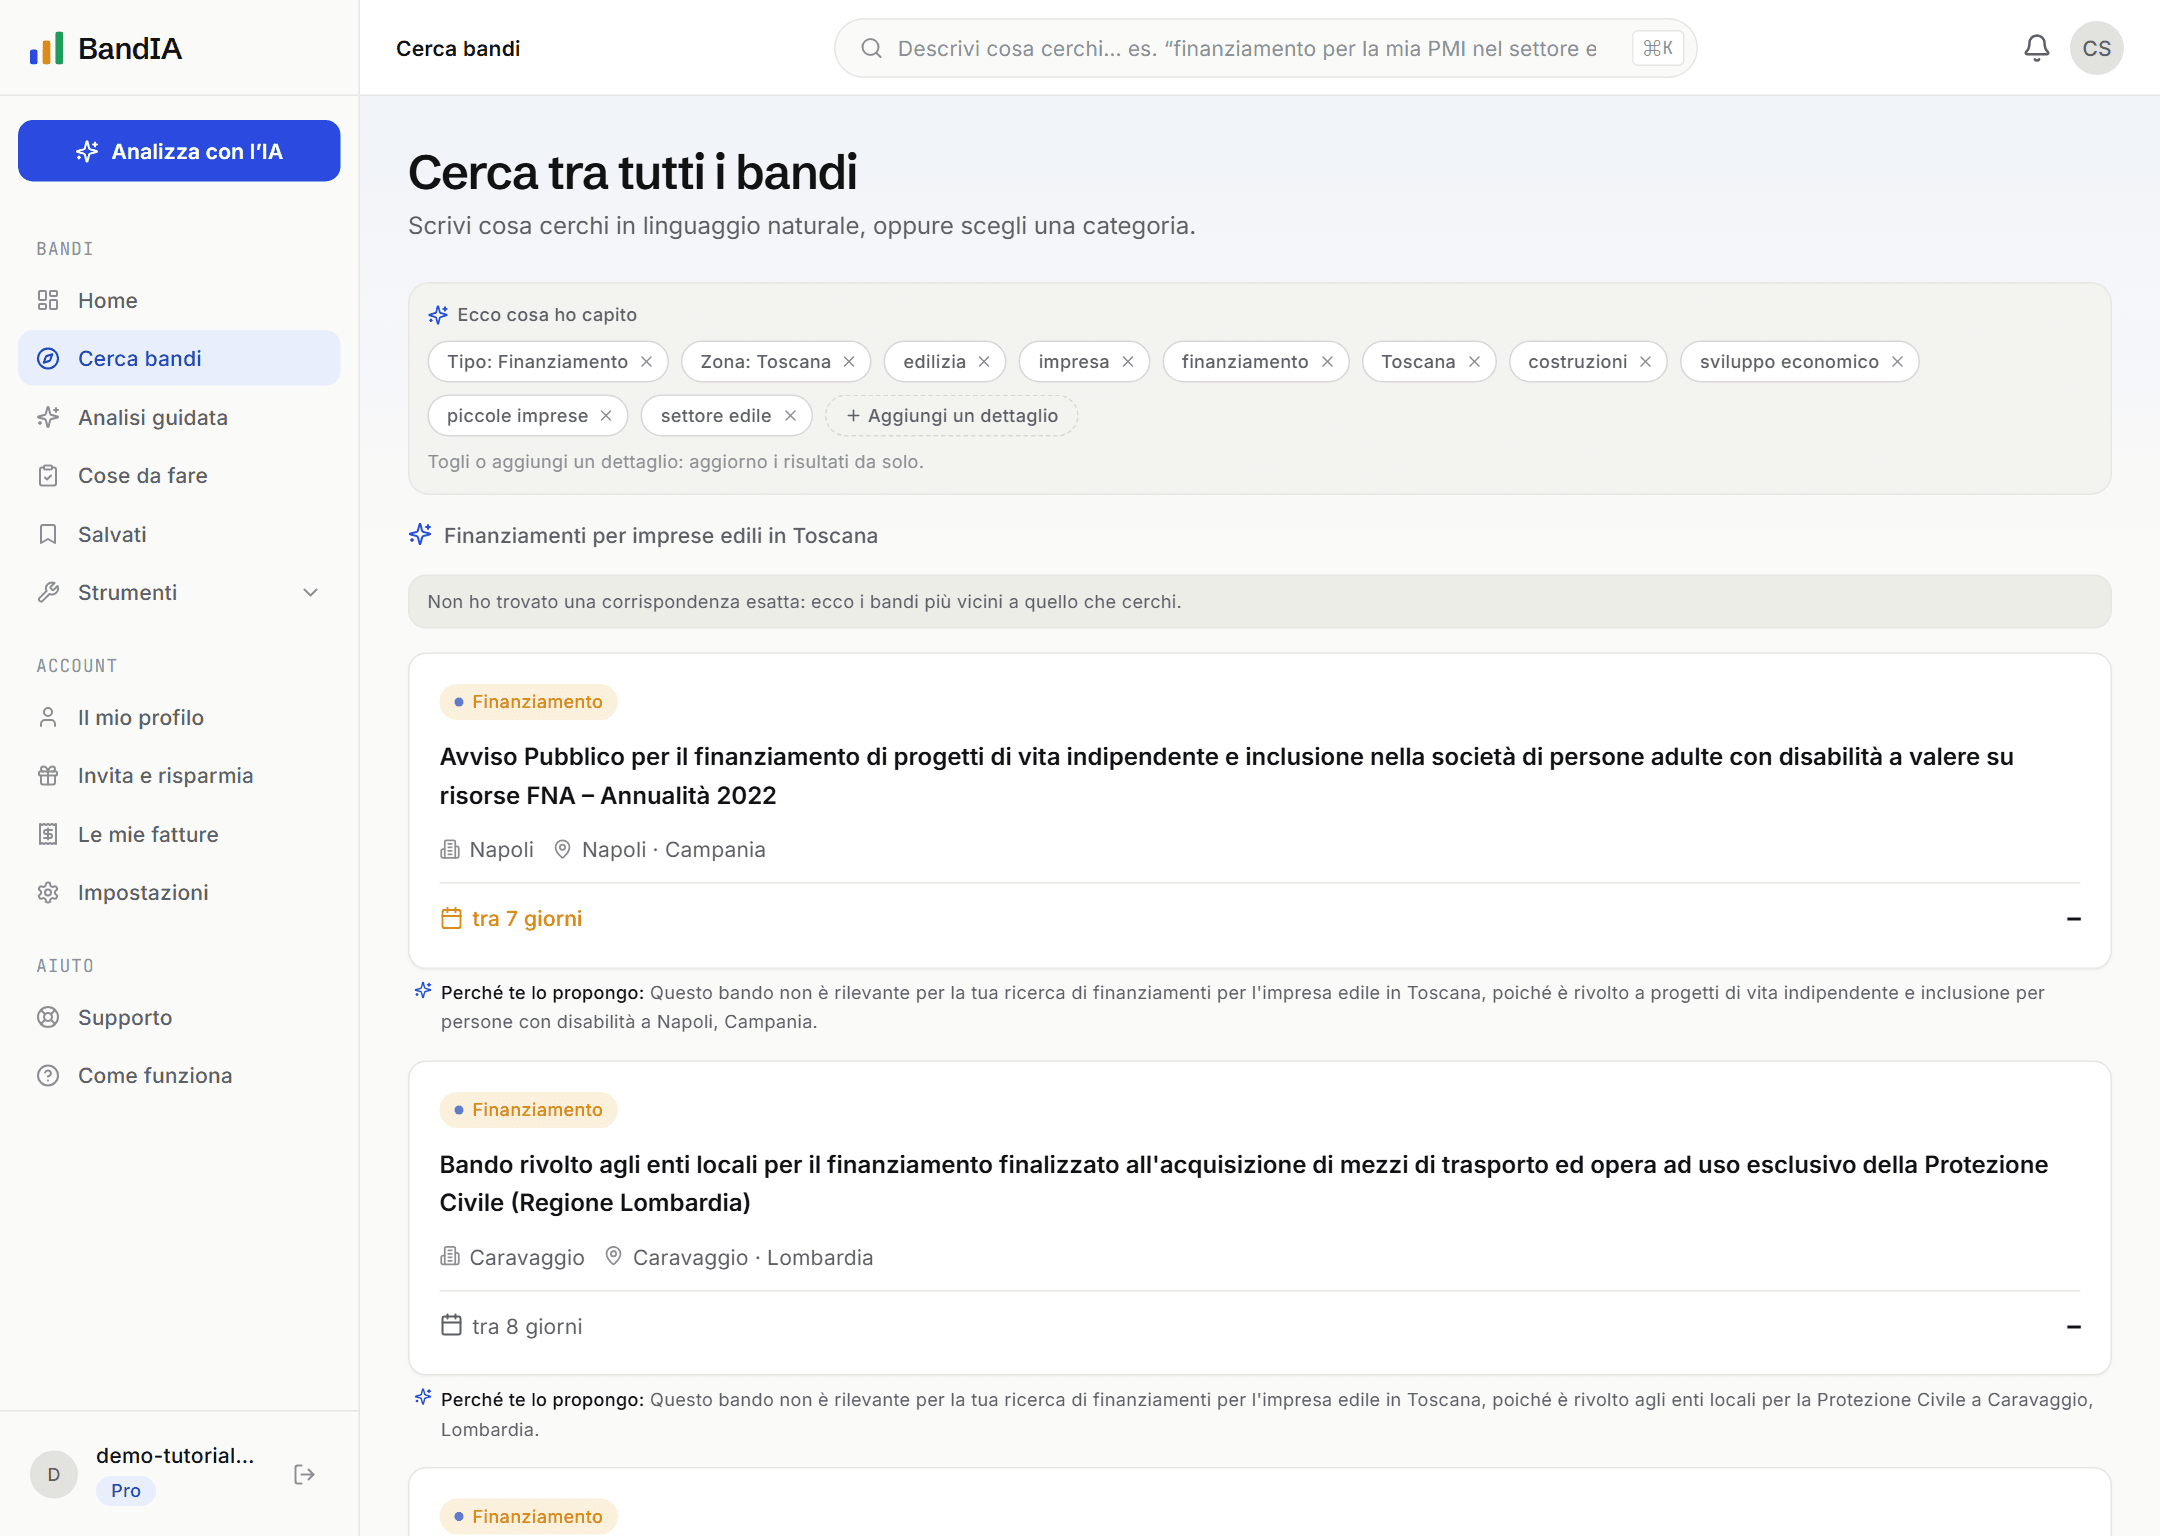The height and width of the screenshot is (1536, 2160).
Task: Remove the 'costruzioni' chip
Action: pos(1645,362)
